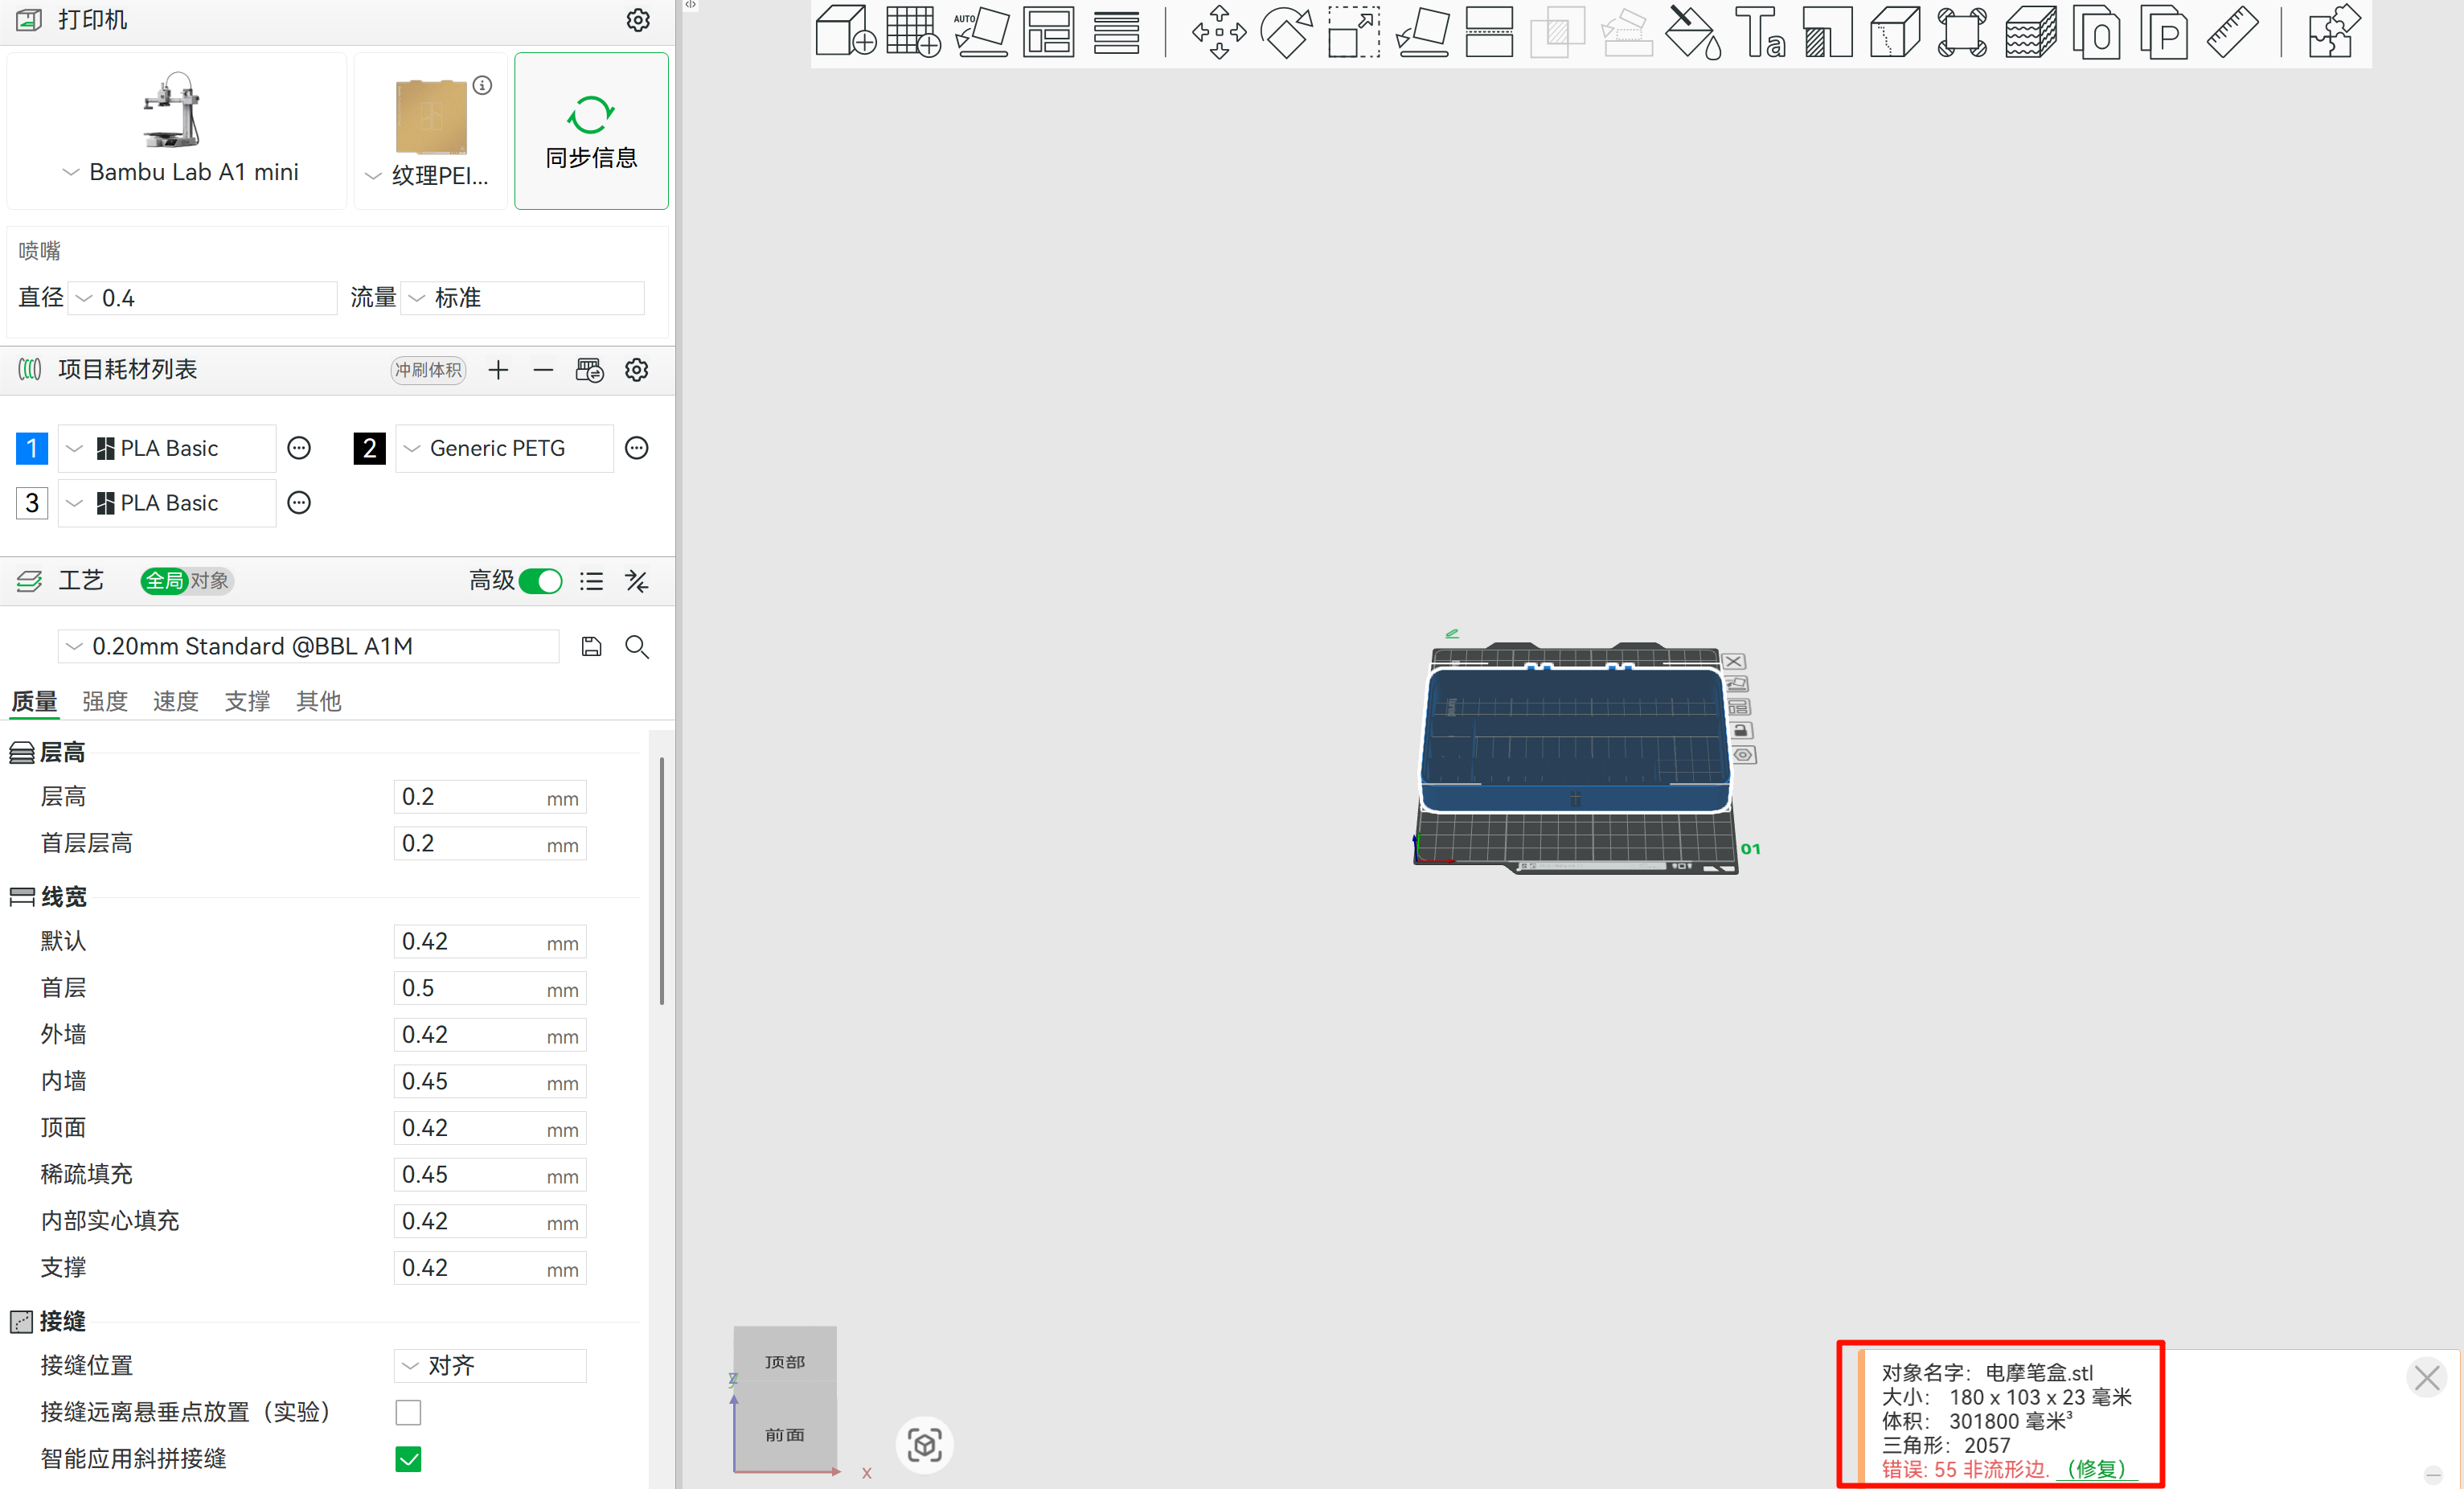Switch to the 强度 tab
The width and height of the screenshot is (2464, 1489).
105,701
